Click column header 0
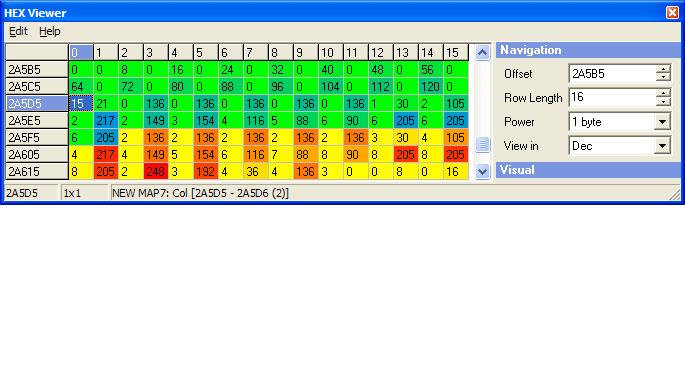Viewport: 685px width, 384px height. (81, 52)
